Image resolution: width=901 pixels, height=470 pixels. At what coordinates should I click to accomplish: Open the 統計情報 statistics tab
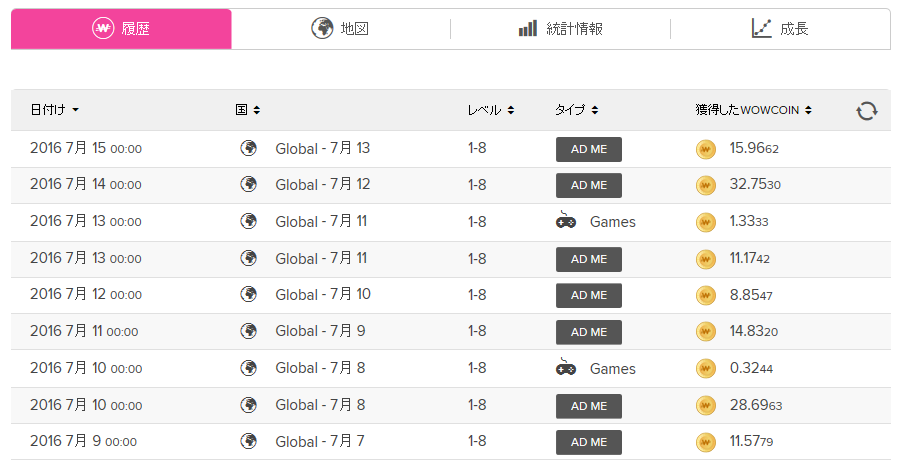(x=560, y=28)
